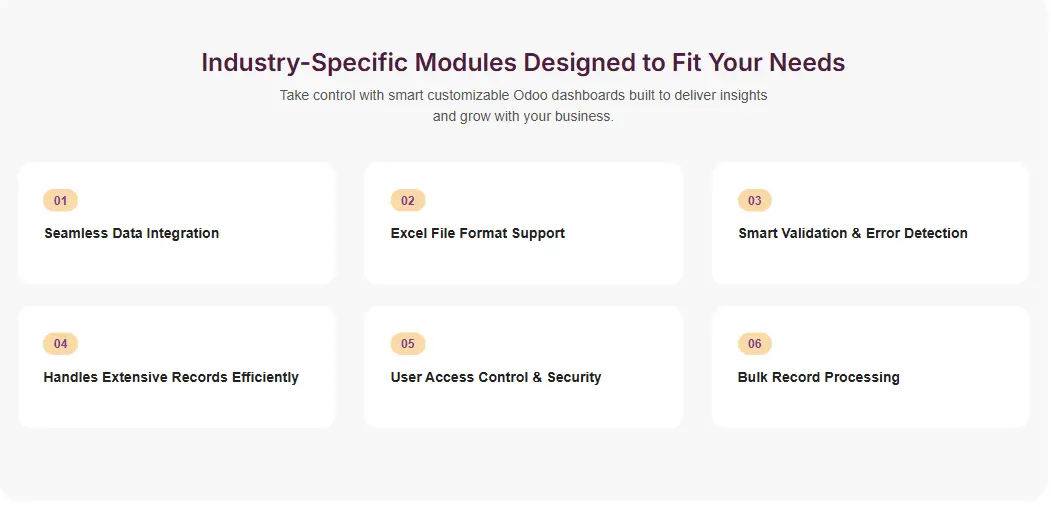Open Smart Validation & Error Detection title
Screen dimensions: 1051x507
852,233
